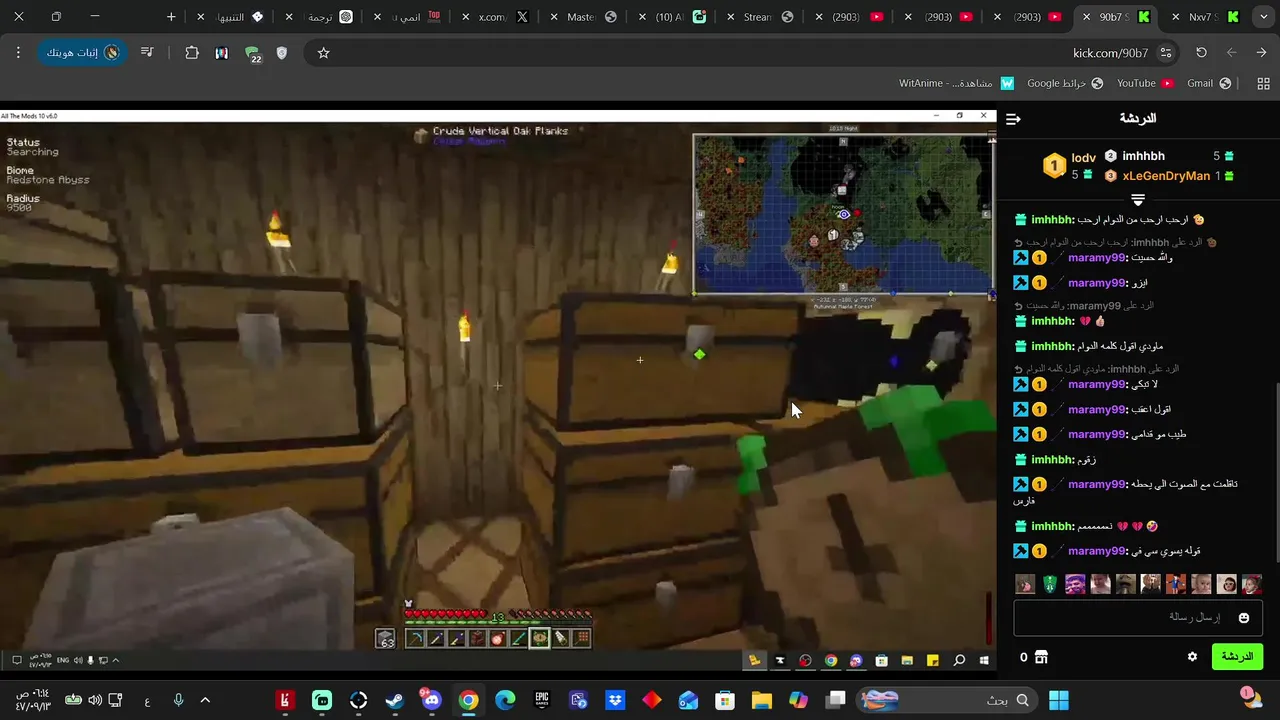Click the taskbar search box
This screenshot has width=1280, height=720.
(x=947, y=700)
